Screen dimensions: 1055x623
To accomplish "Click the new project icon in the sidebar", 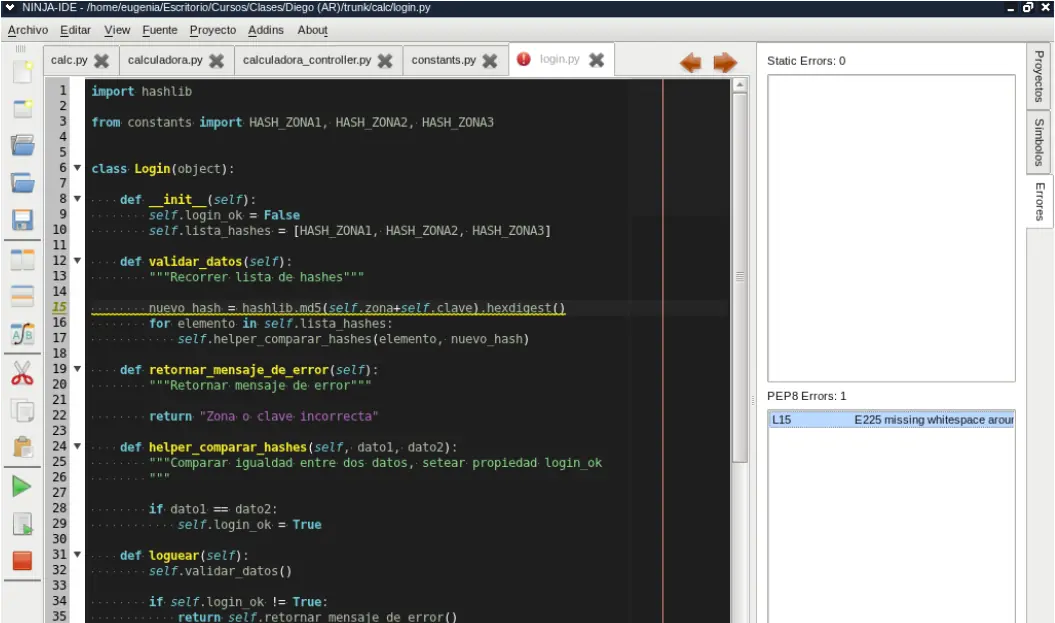I will pyautogui.click(x=22, y=108).
